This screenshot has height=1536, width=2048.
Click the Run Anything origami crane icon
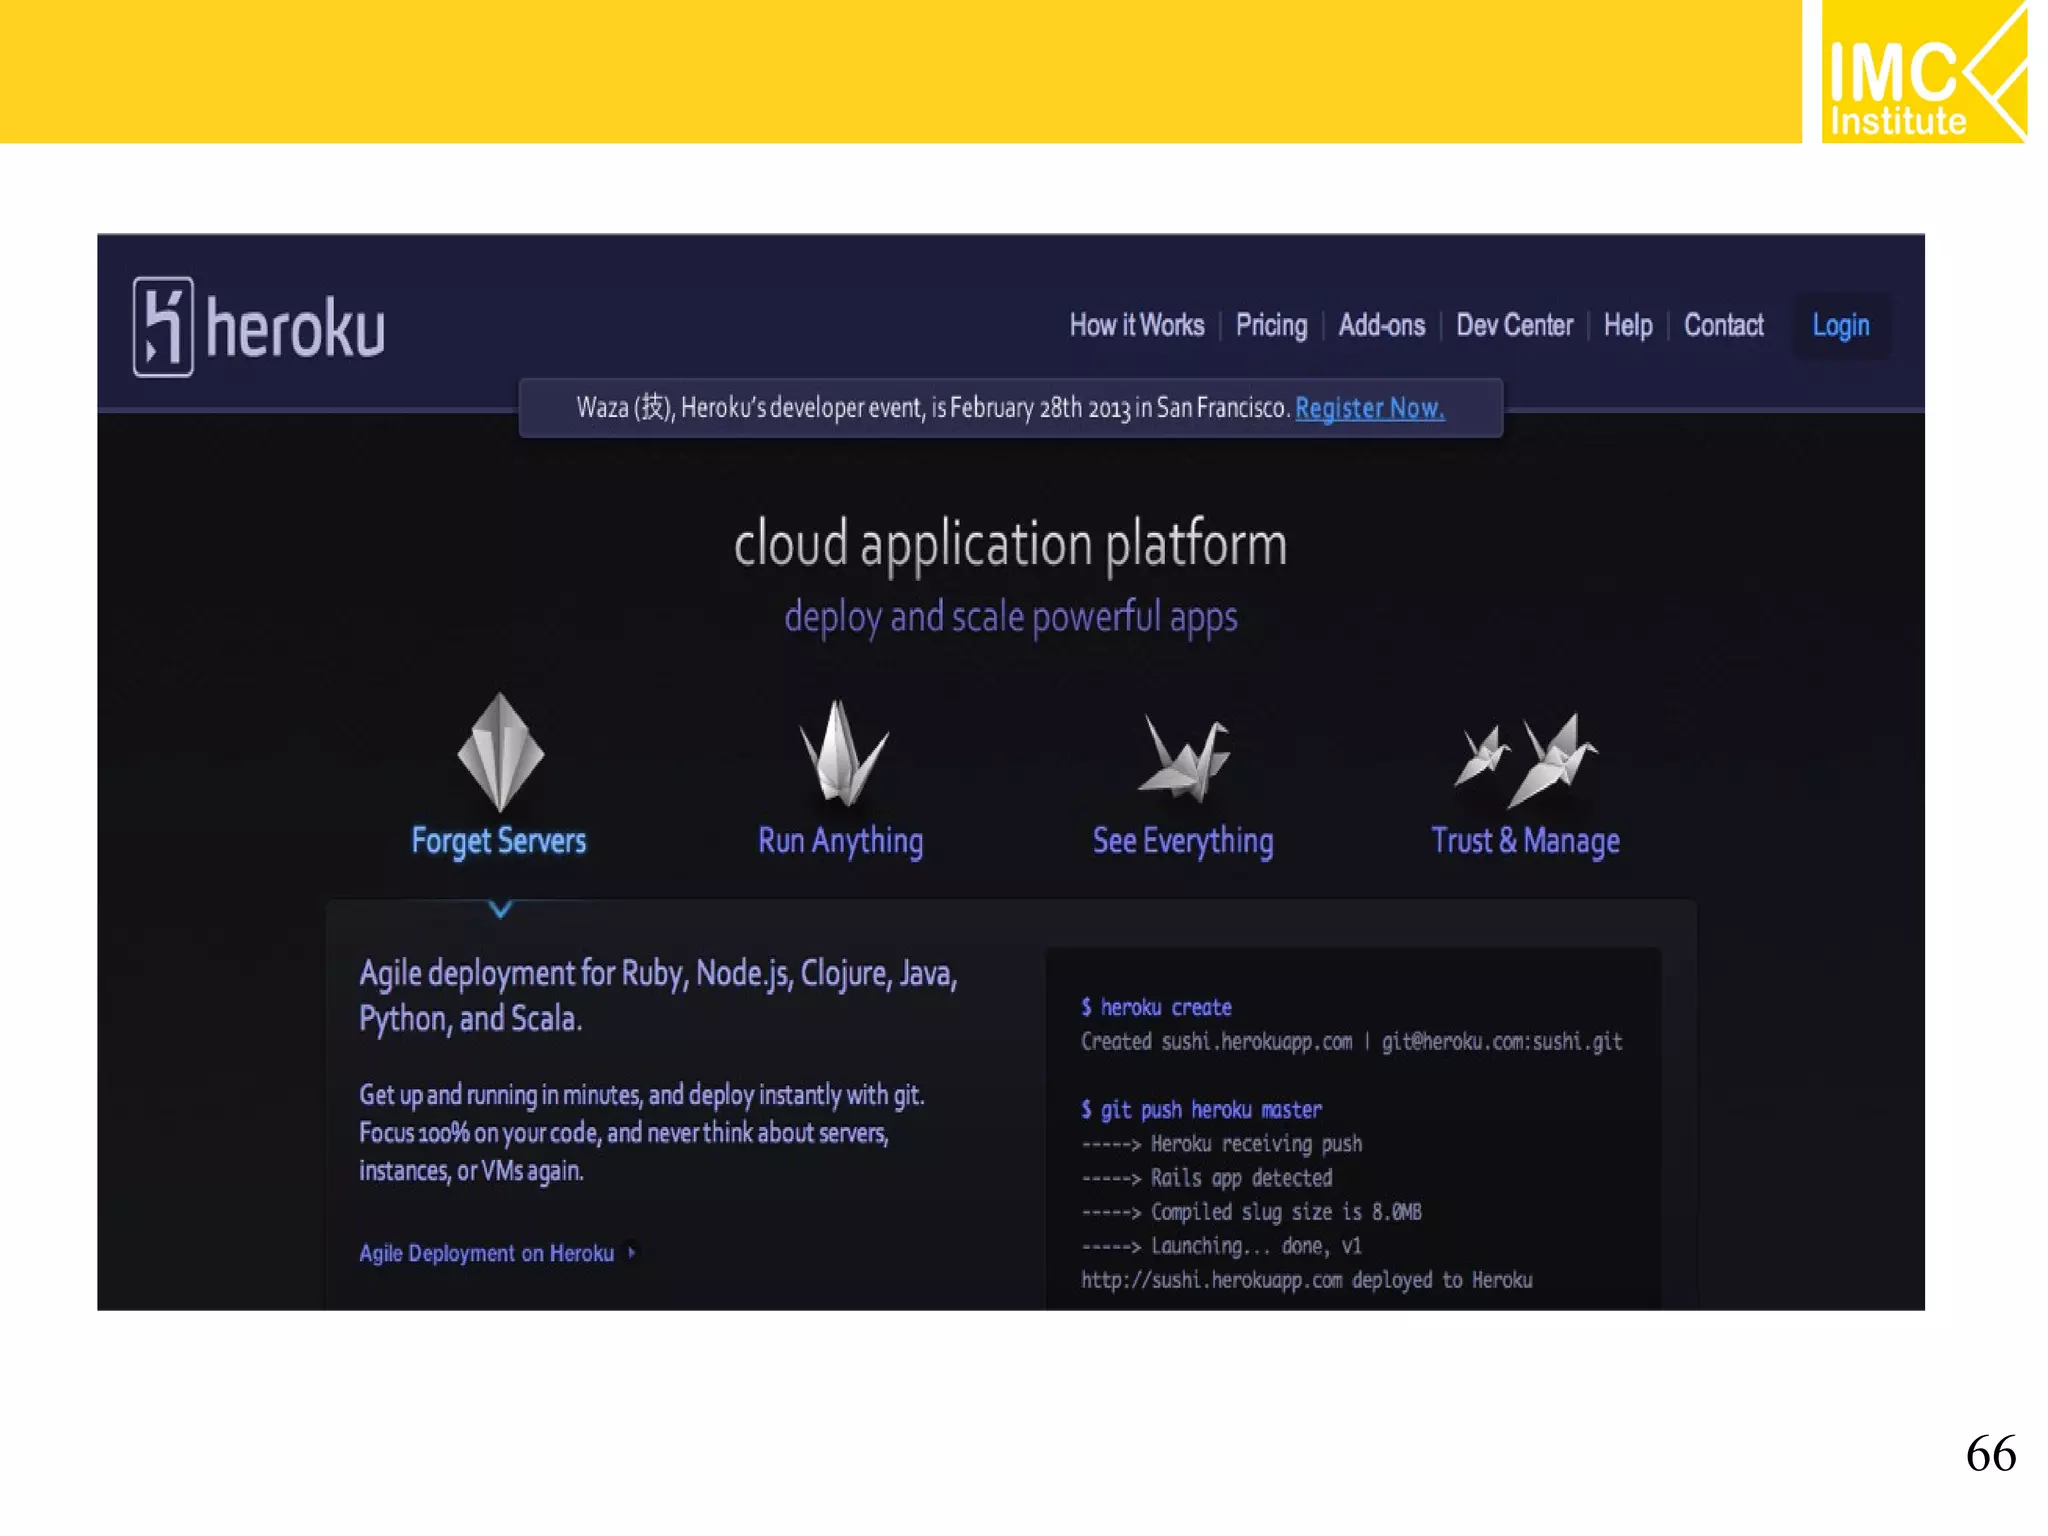click(842, 752)
